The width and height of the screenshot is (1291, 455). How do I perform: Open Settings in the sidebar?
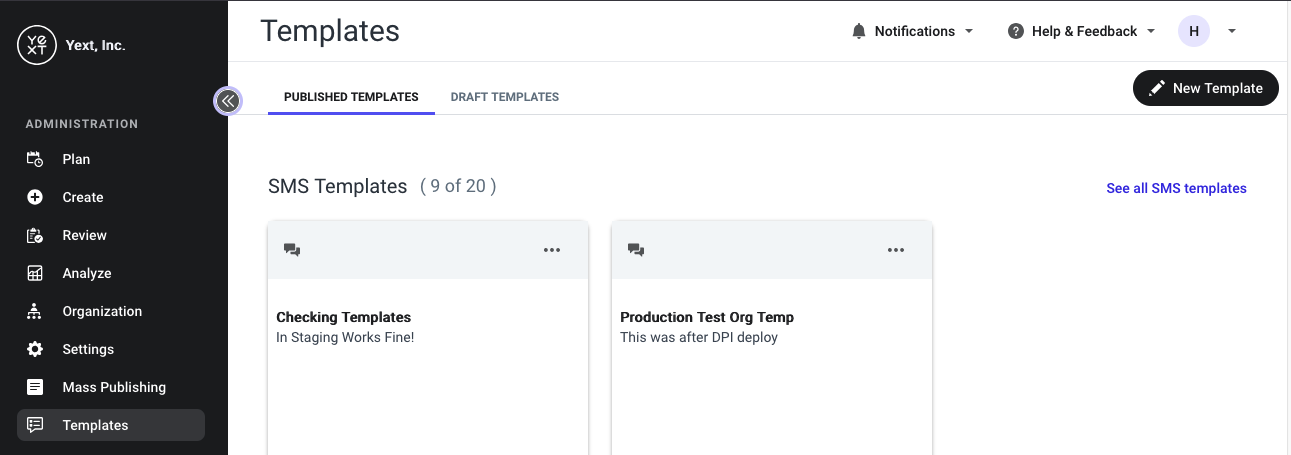[111, 349]
